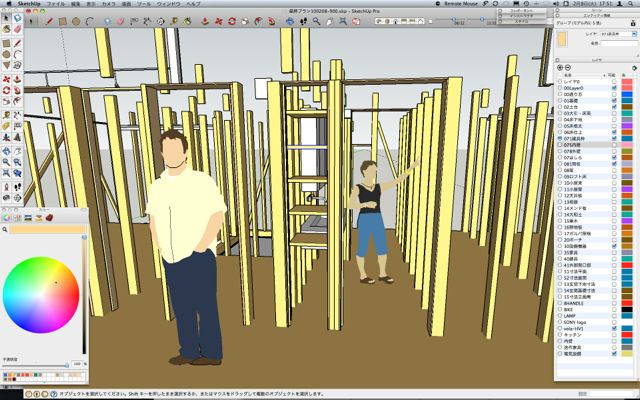Select the Position Camera tool in left palette
The width and height of the screenshot is (640, 400).
(x=6, y=187)
